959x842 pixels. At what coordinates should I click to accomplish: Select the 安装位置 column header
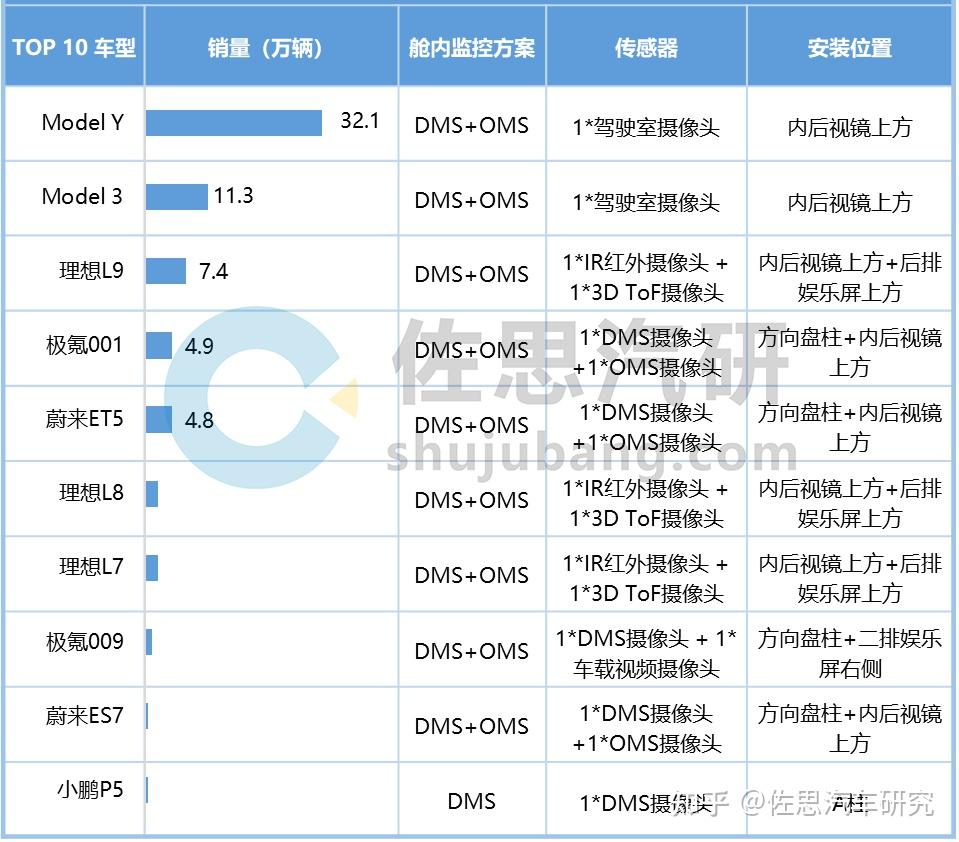849,46
